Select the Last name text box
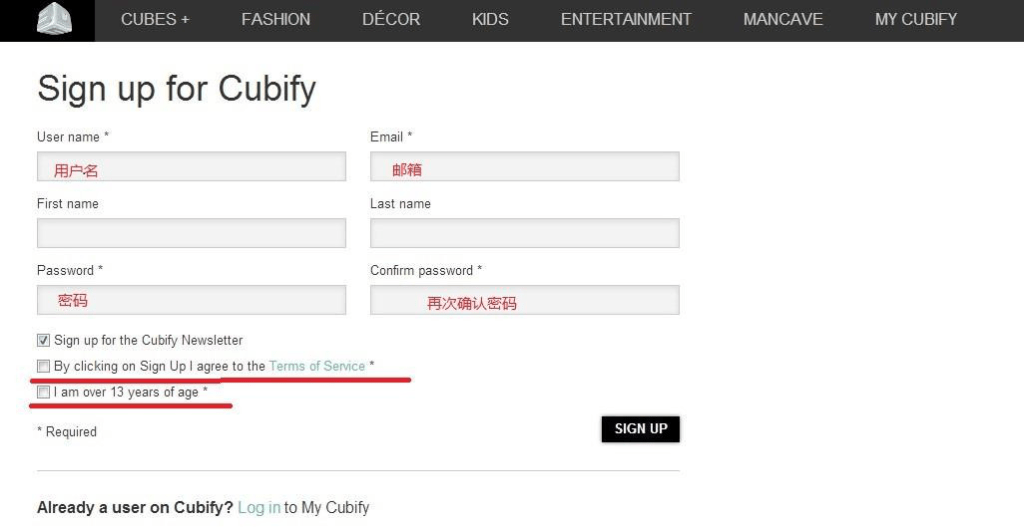 (524, 234)
